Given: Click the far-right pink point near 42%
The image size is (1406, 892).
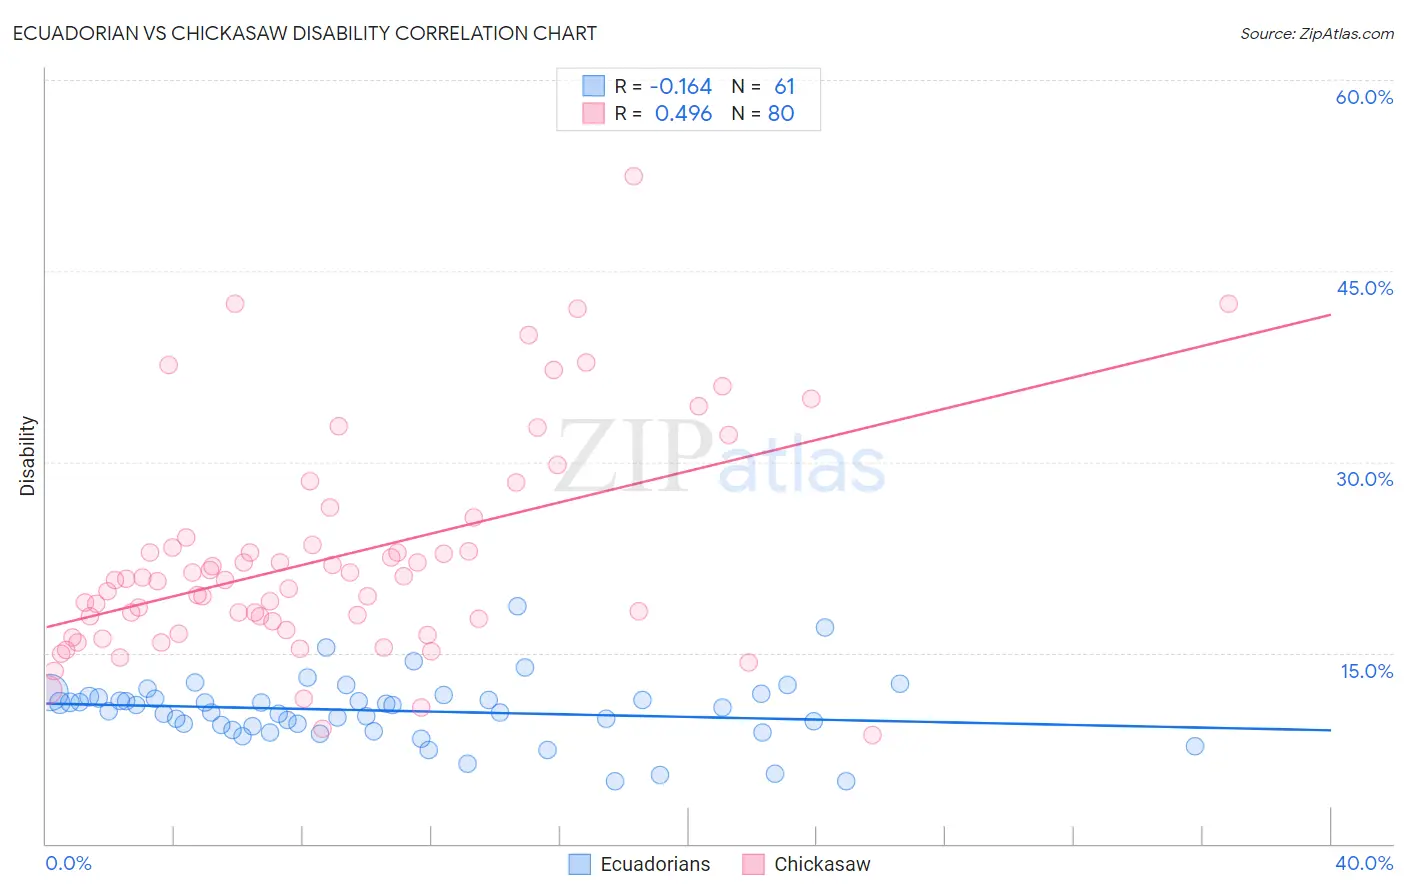Looking at the screenshot, I should (x=1228, y=304).
